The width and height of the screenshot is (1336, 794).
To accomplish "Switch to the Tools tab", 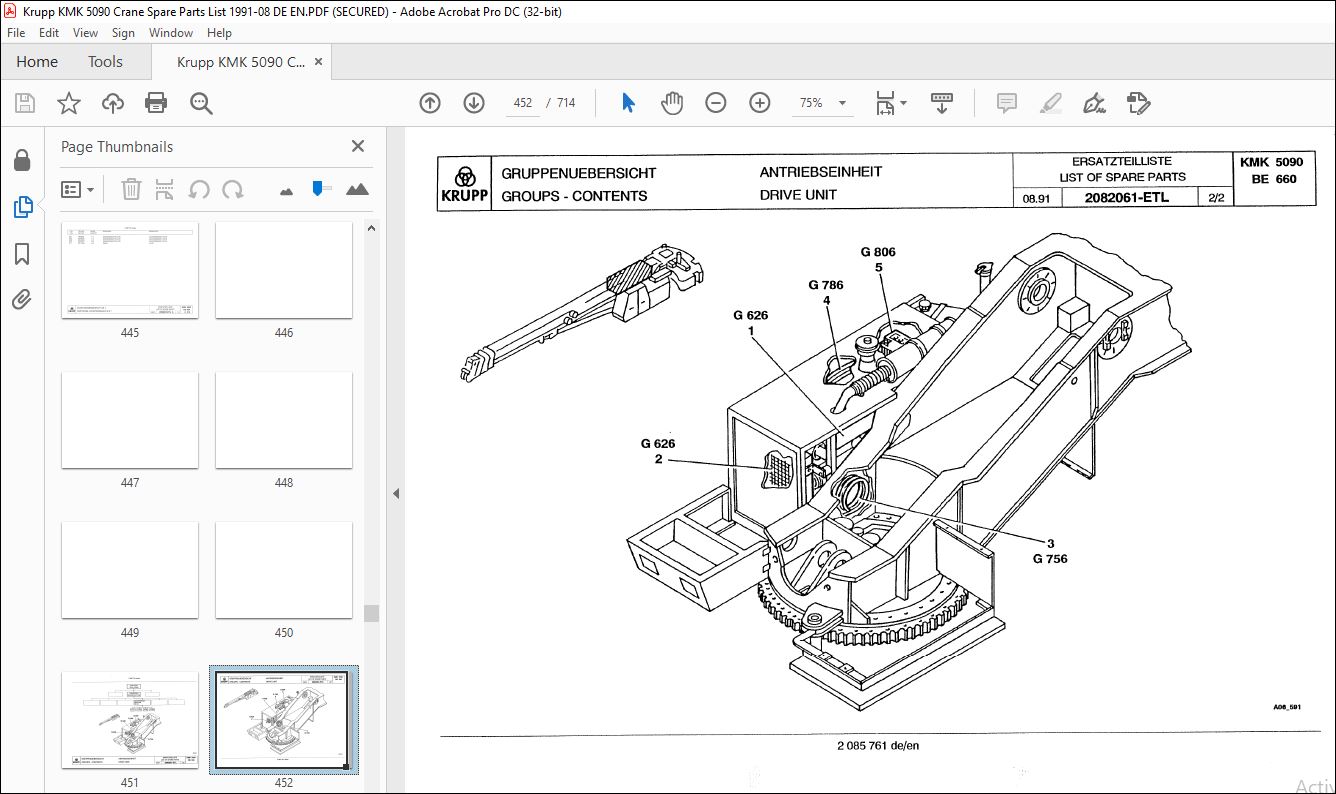I will tap(105, 62).
